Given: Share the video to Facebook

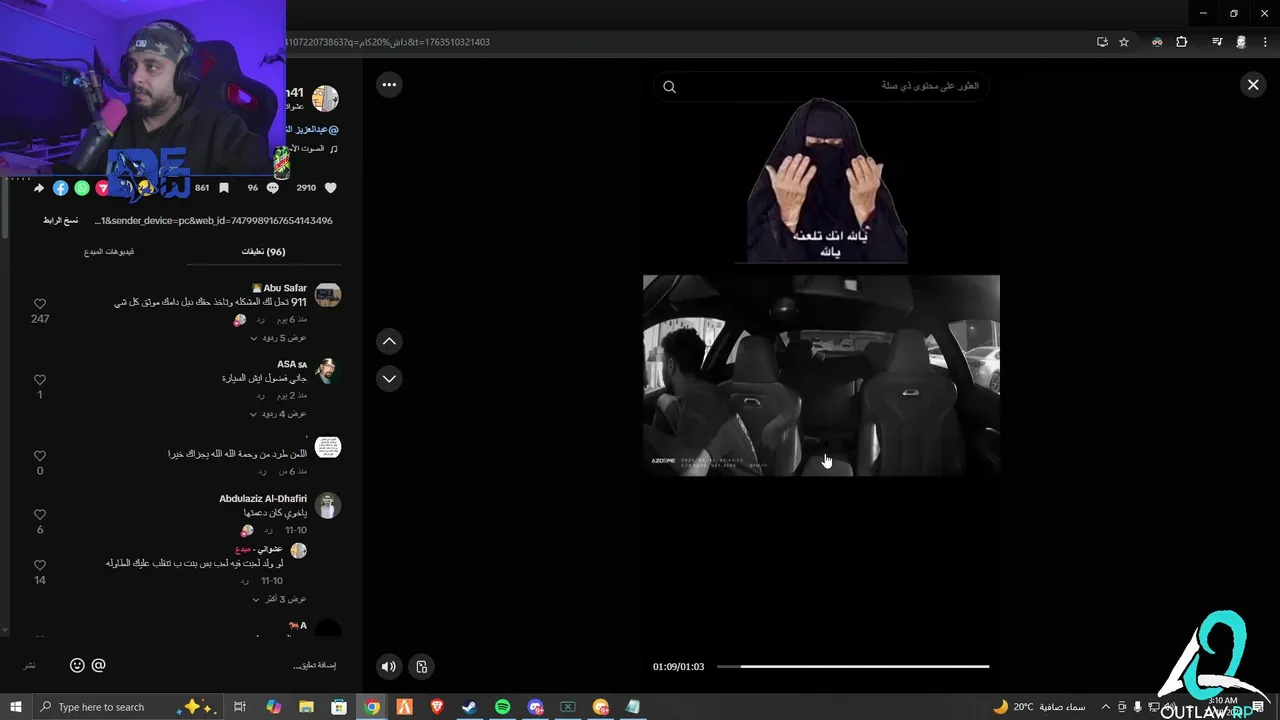Looking at the screenshot, I should pyautogui.click(x=60, y=187).
